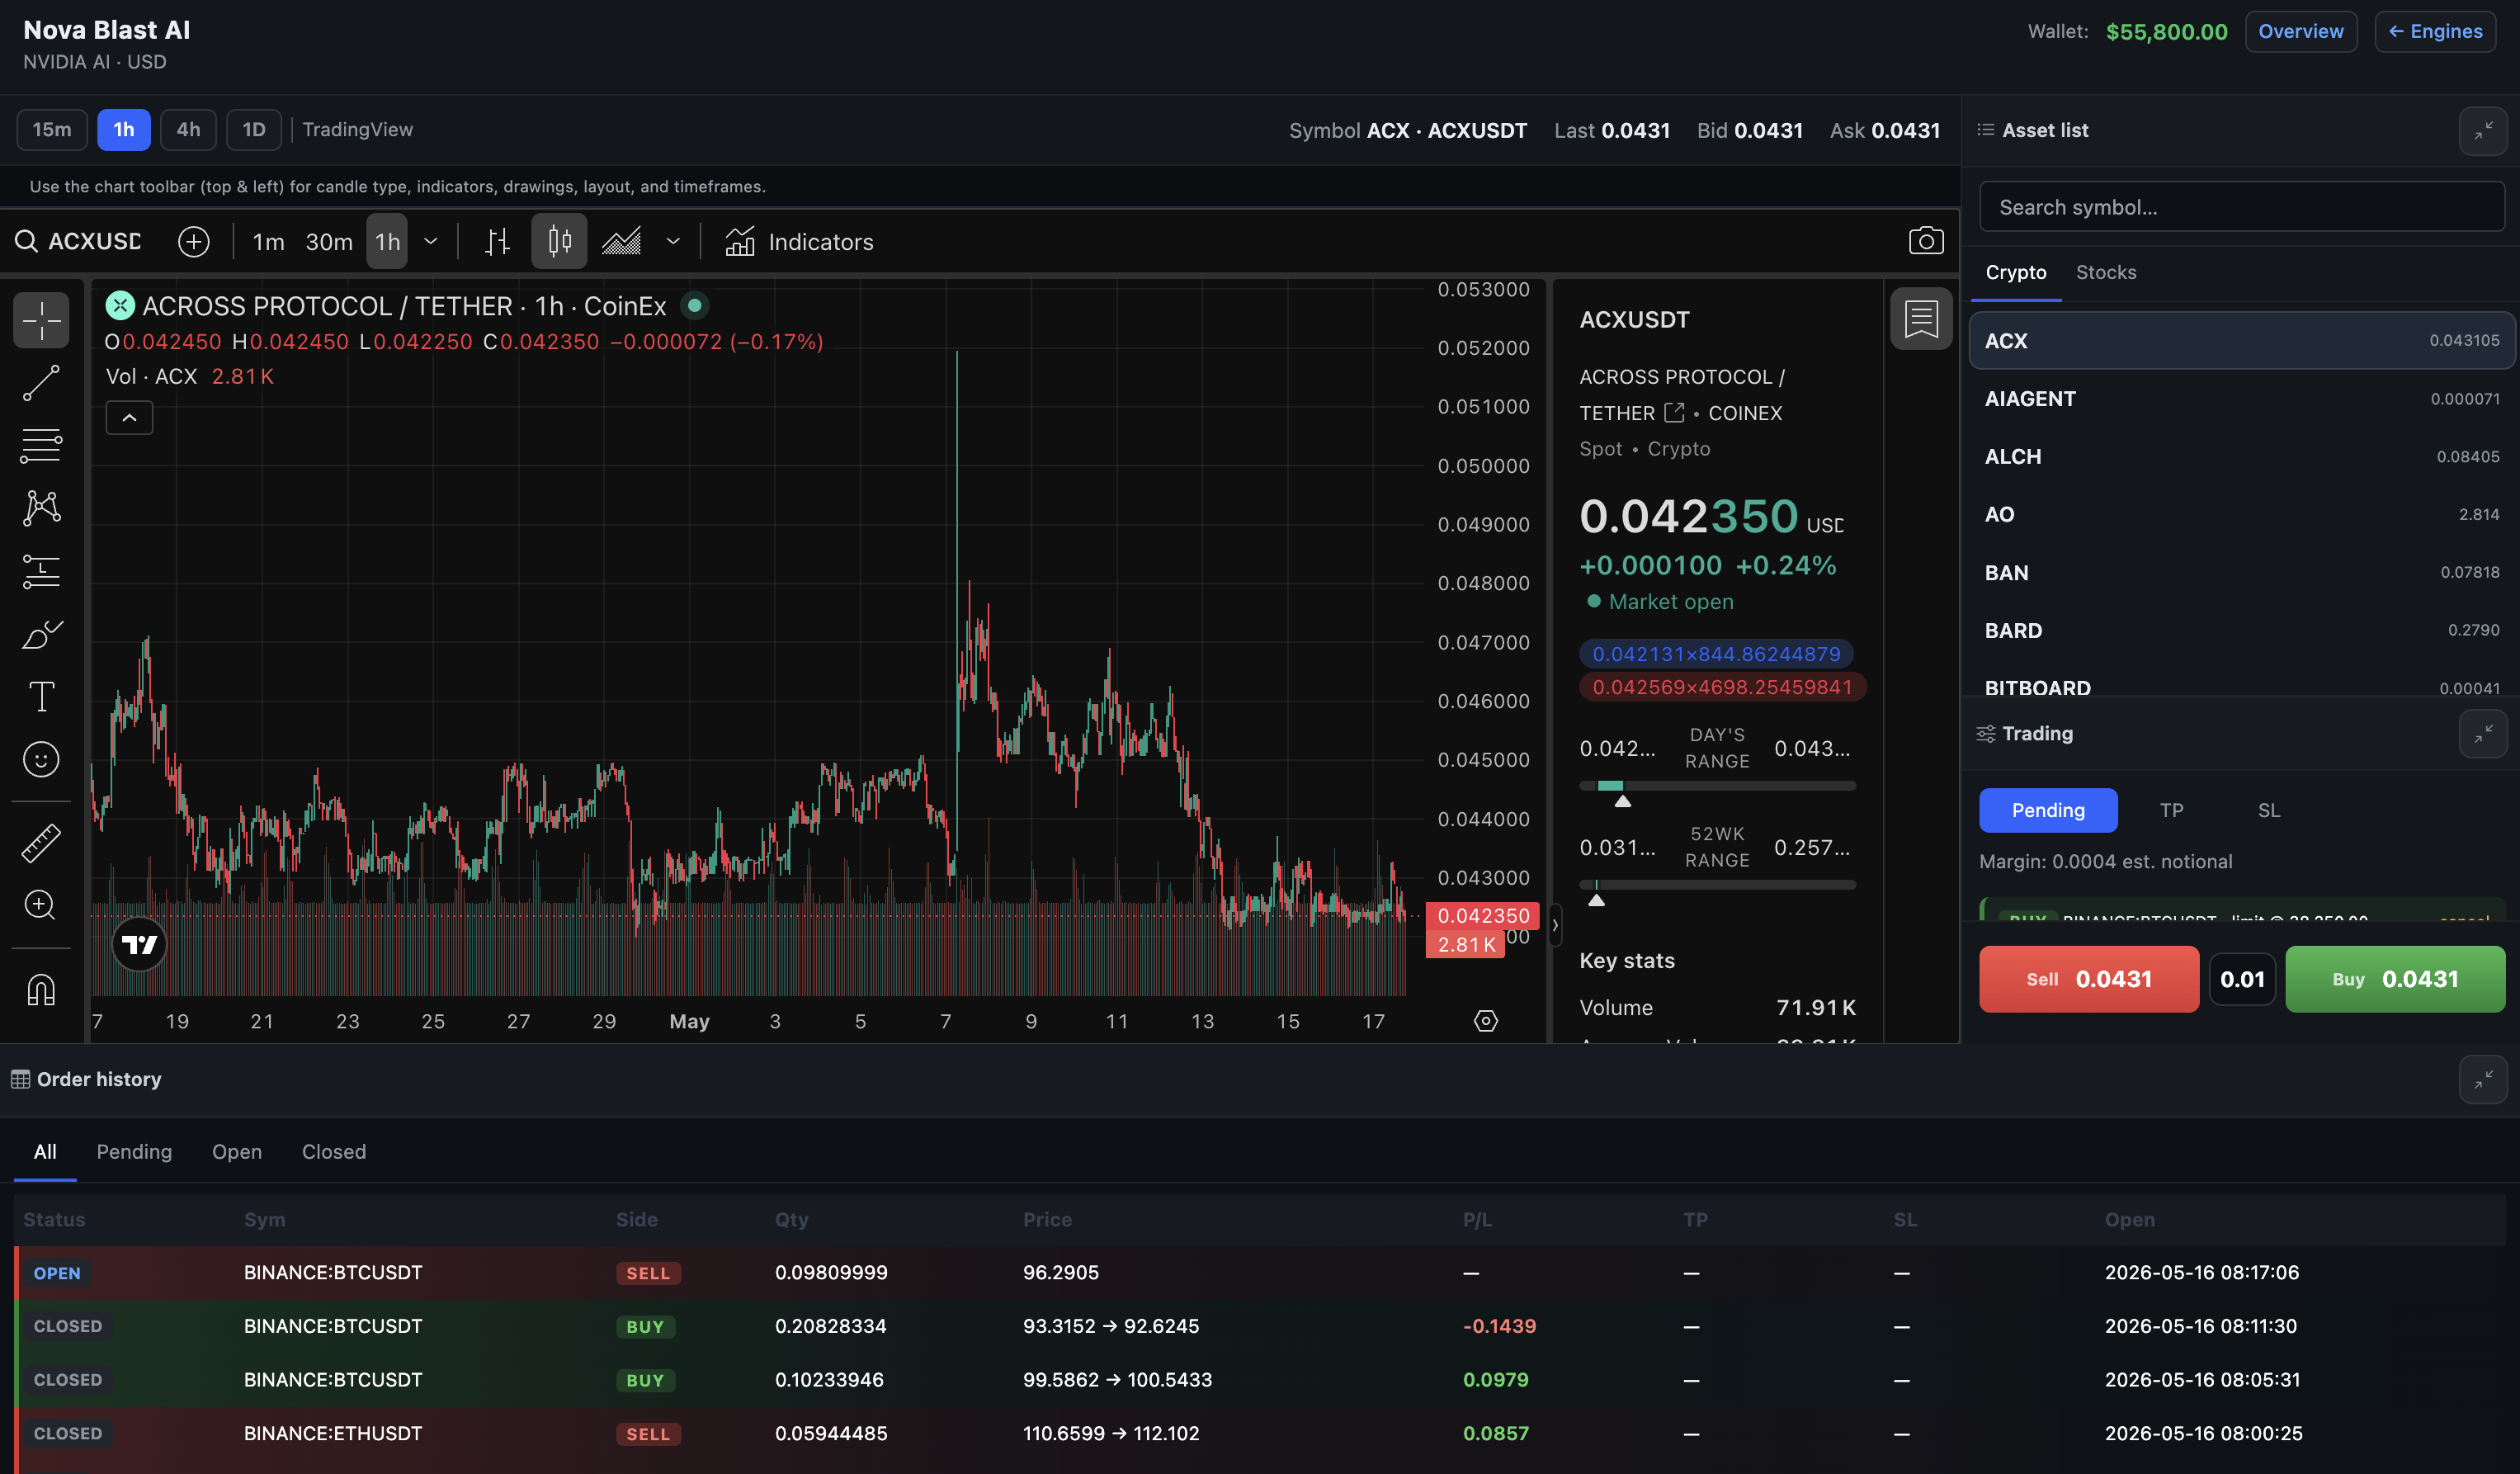Select the 1h timeframe button
Viewport: 2520px width, 1474px height.
[x=124, y=130]
